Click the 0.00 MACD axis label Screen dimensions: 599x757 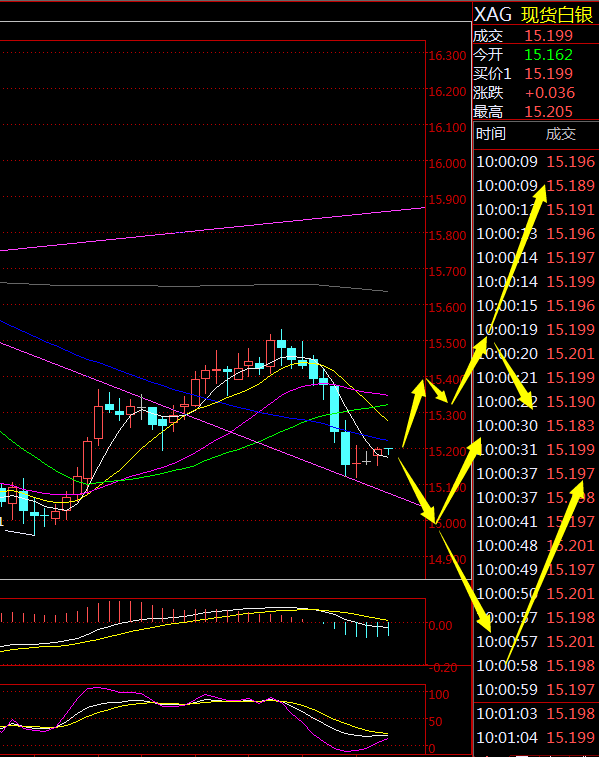point(440,626)
